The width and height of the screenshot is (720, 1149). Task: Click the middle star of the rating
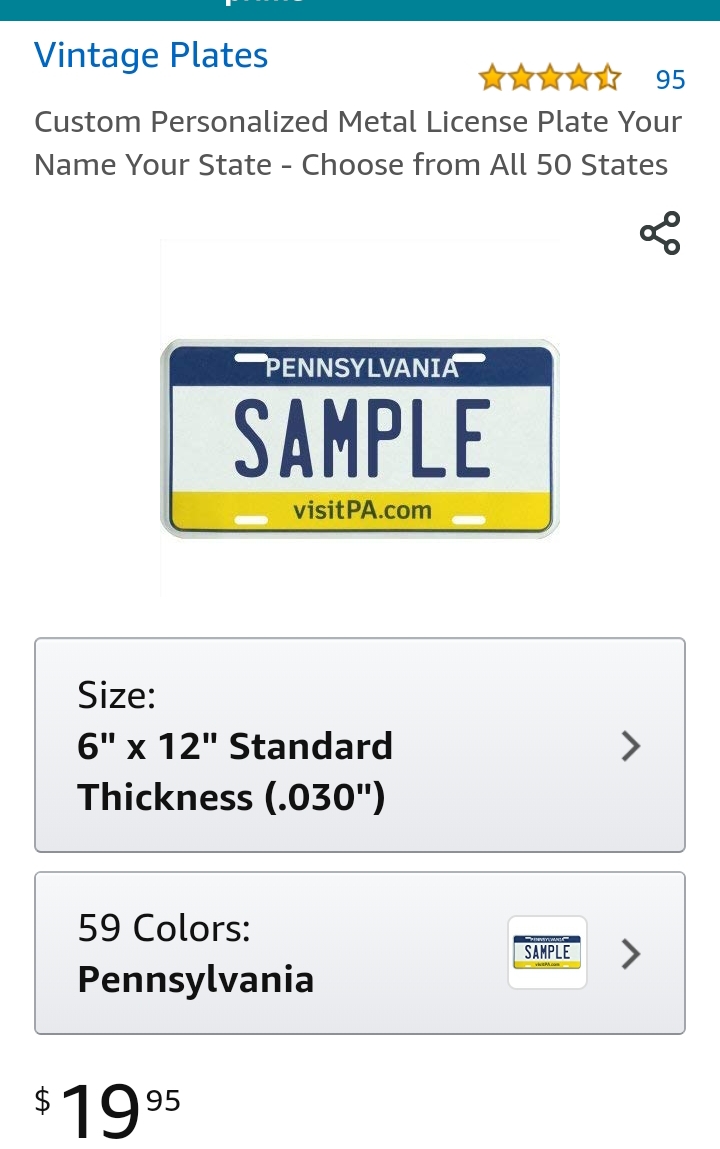point(550,78)
